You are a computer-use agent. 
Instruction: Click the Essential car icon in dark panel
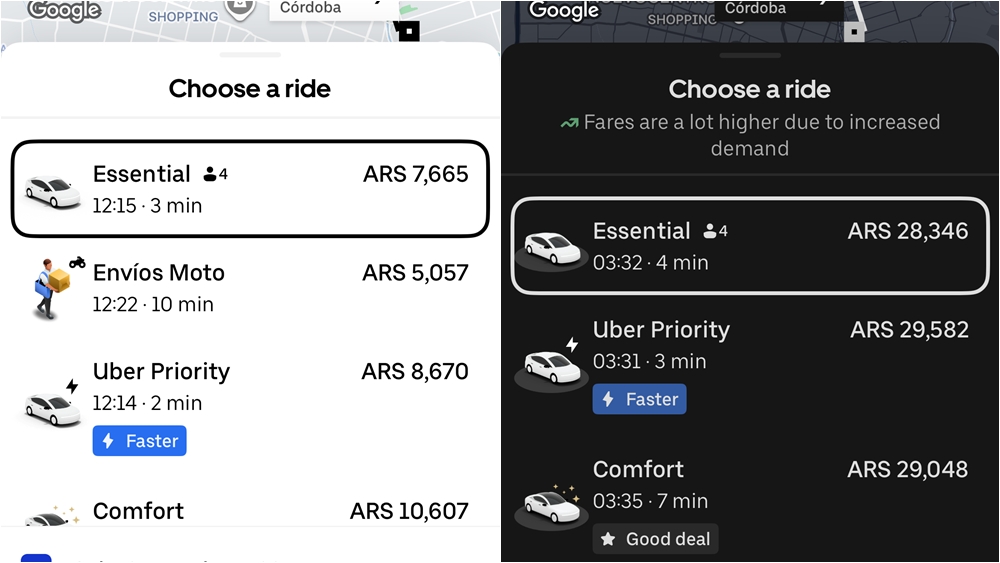[x=553, y=247]
